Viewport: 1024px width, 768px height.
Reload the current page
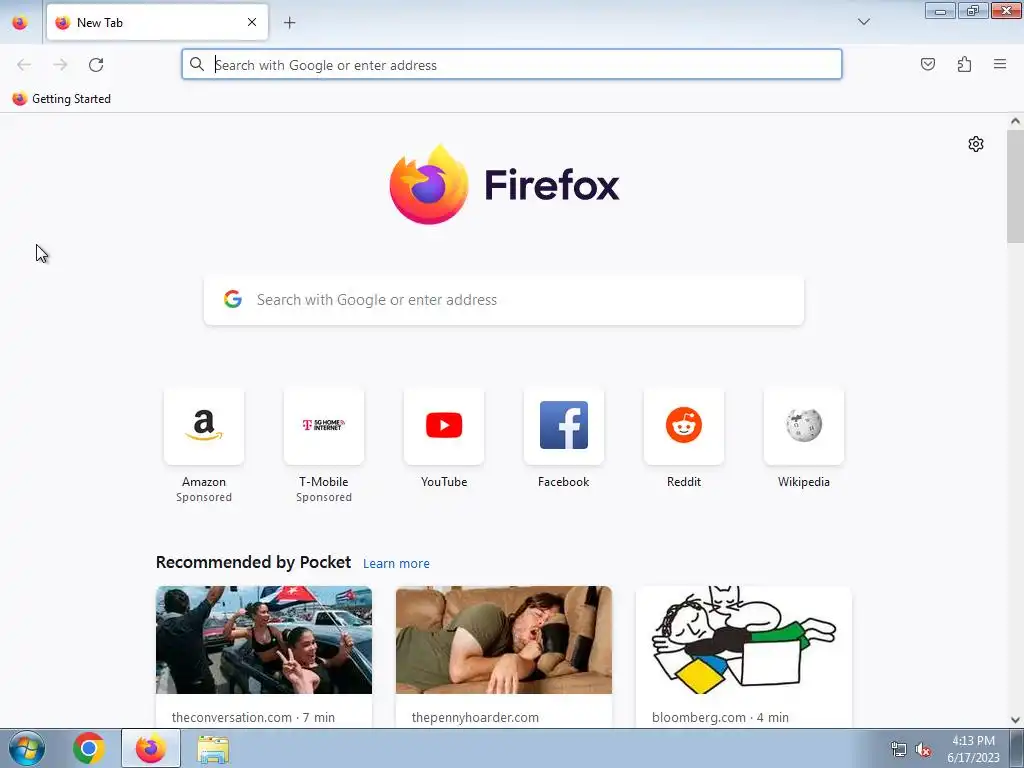tap(96, 65)
